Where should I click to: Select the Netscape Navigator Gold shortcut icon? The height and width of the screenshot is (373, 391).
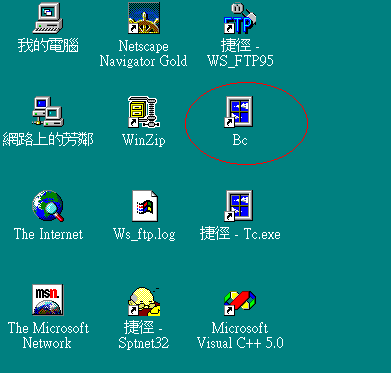[144, 18]
